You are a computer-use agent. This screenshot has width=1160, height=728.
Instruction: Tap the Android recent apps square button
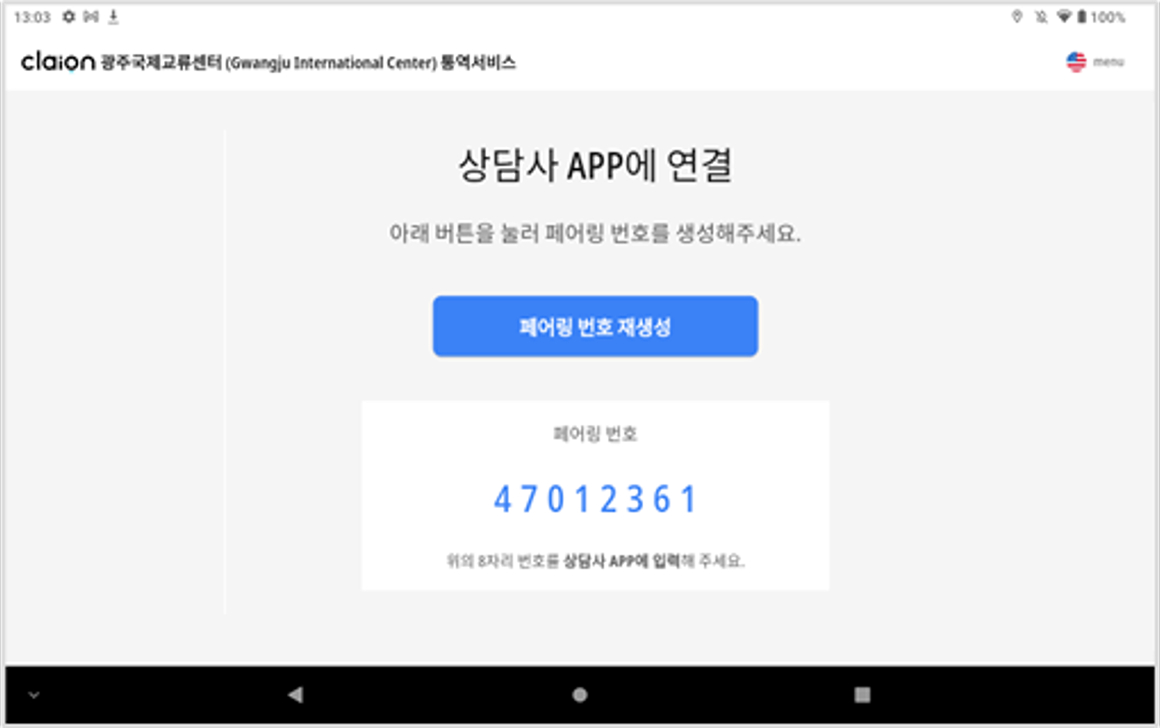[862, 694]
